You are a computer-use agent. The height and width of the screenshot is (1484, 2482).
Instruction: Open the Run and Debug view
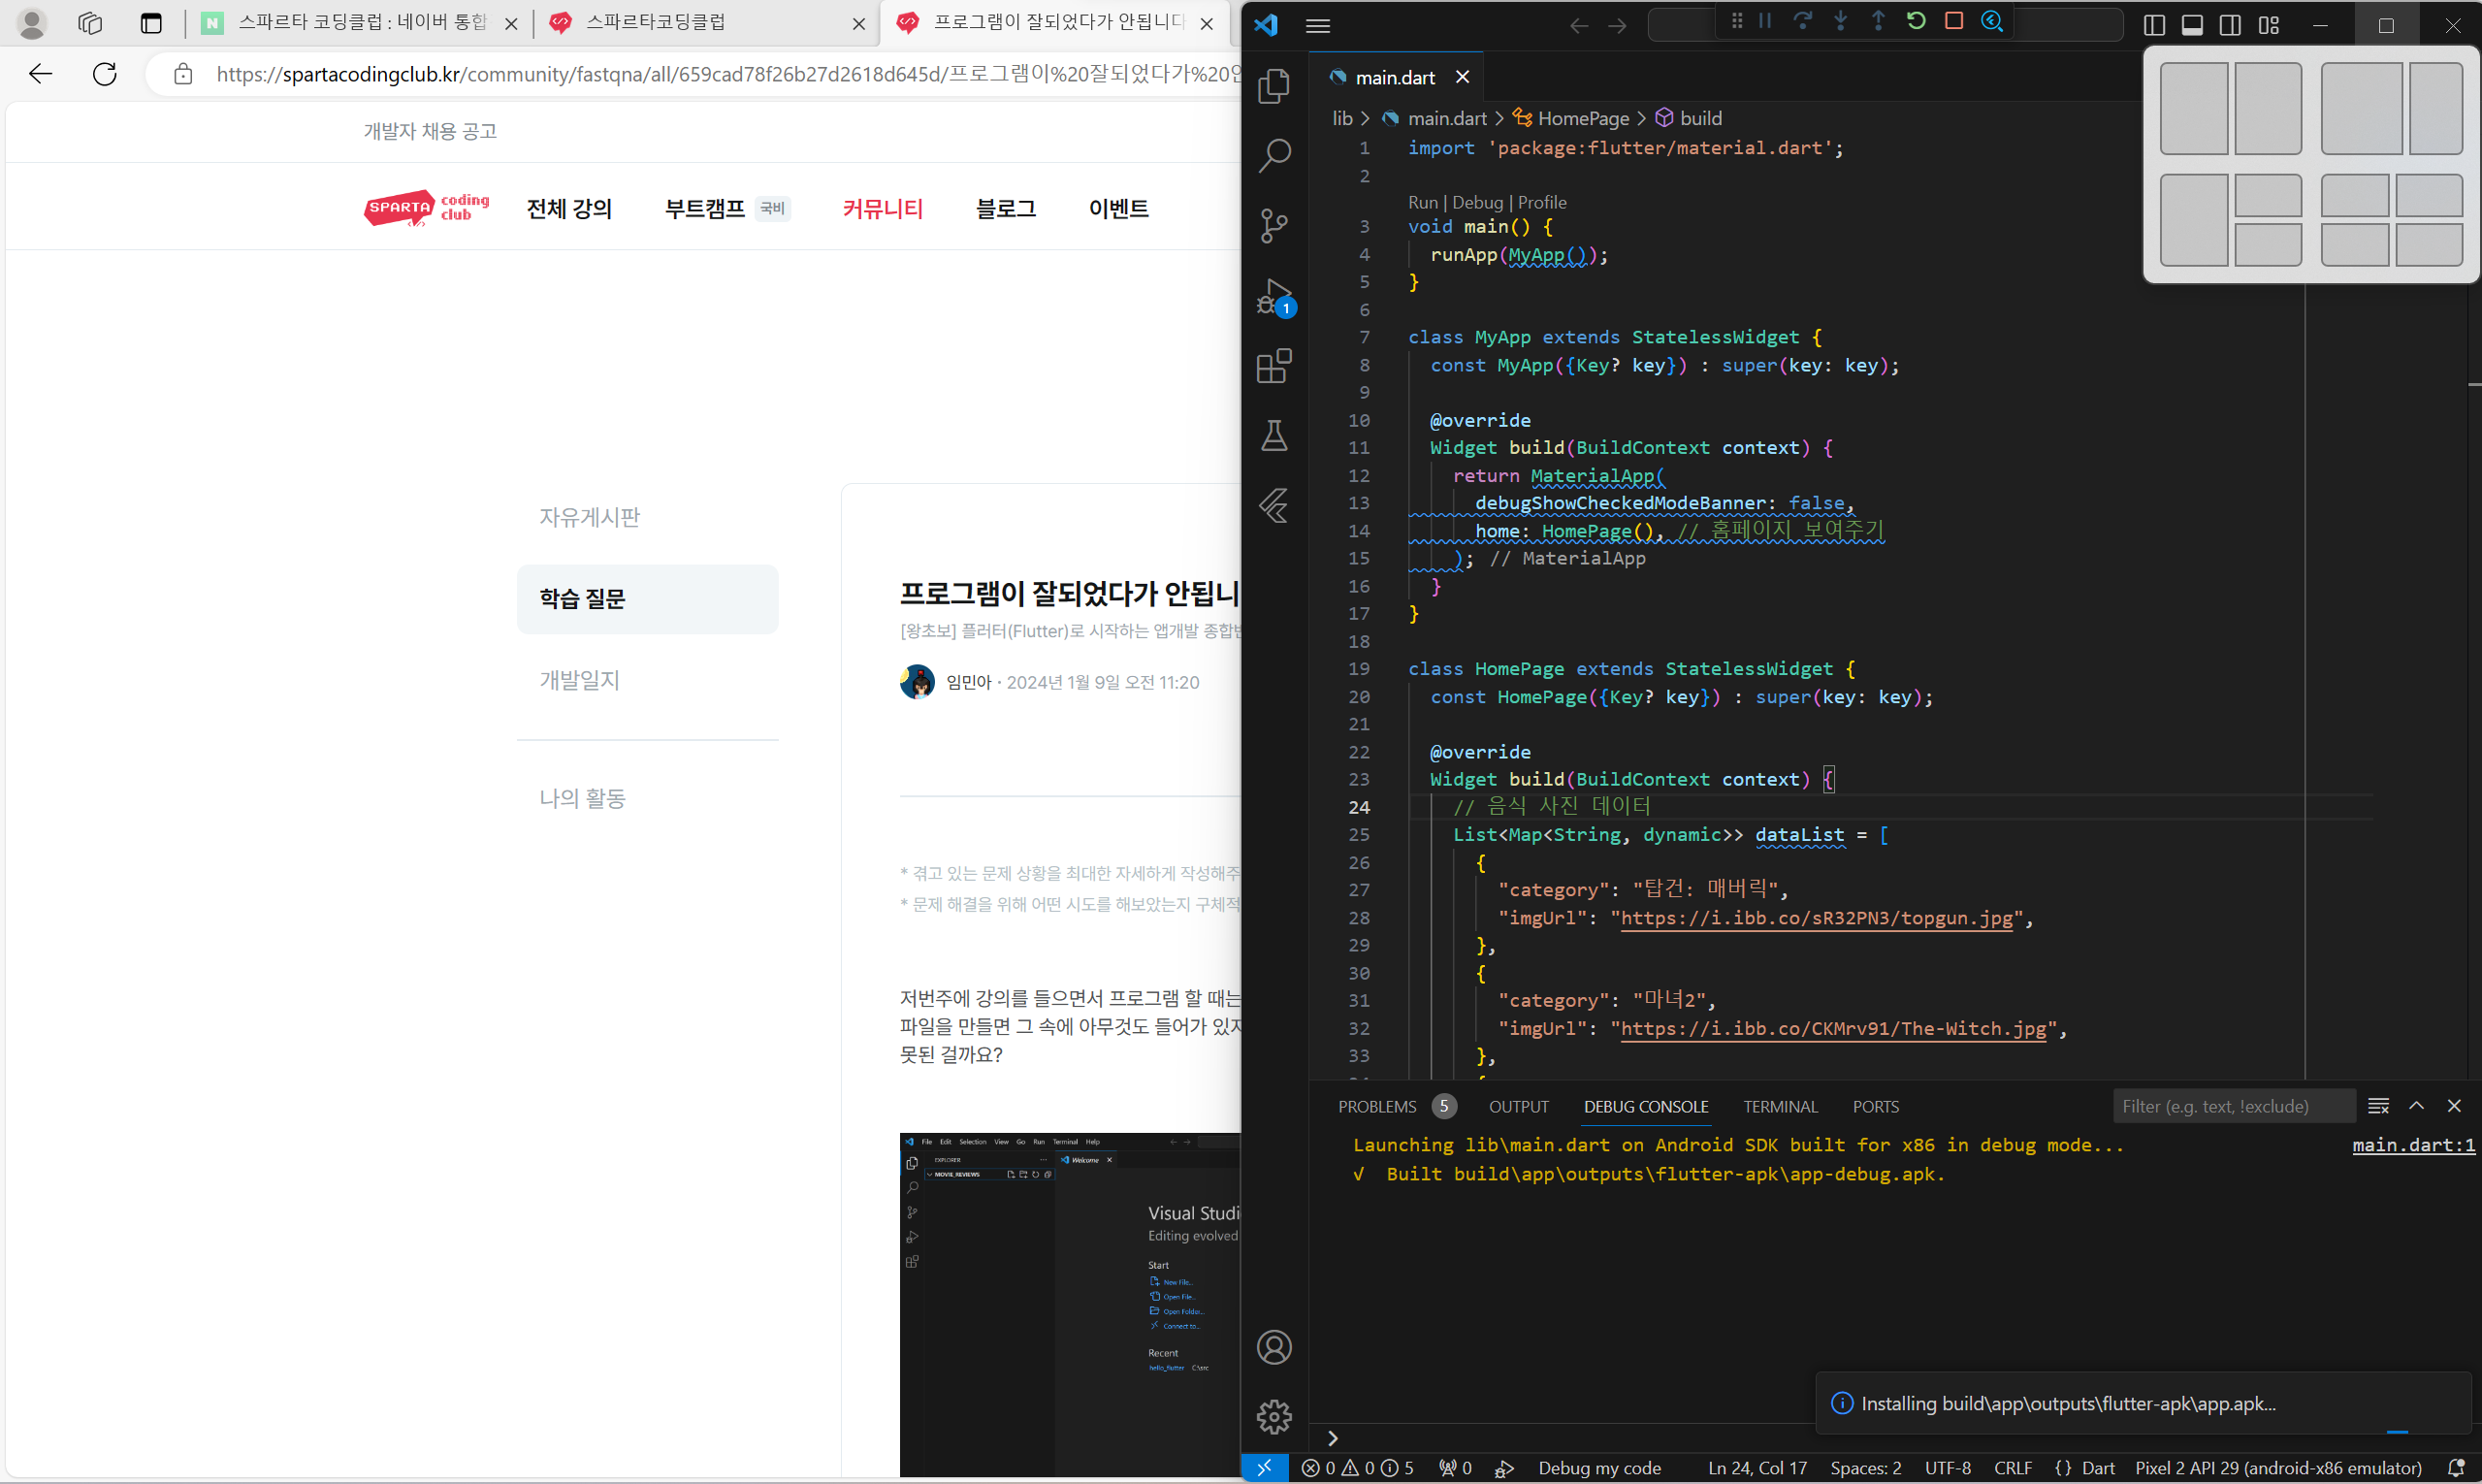click(x=1274, y=297)
